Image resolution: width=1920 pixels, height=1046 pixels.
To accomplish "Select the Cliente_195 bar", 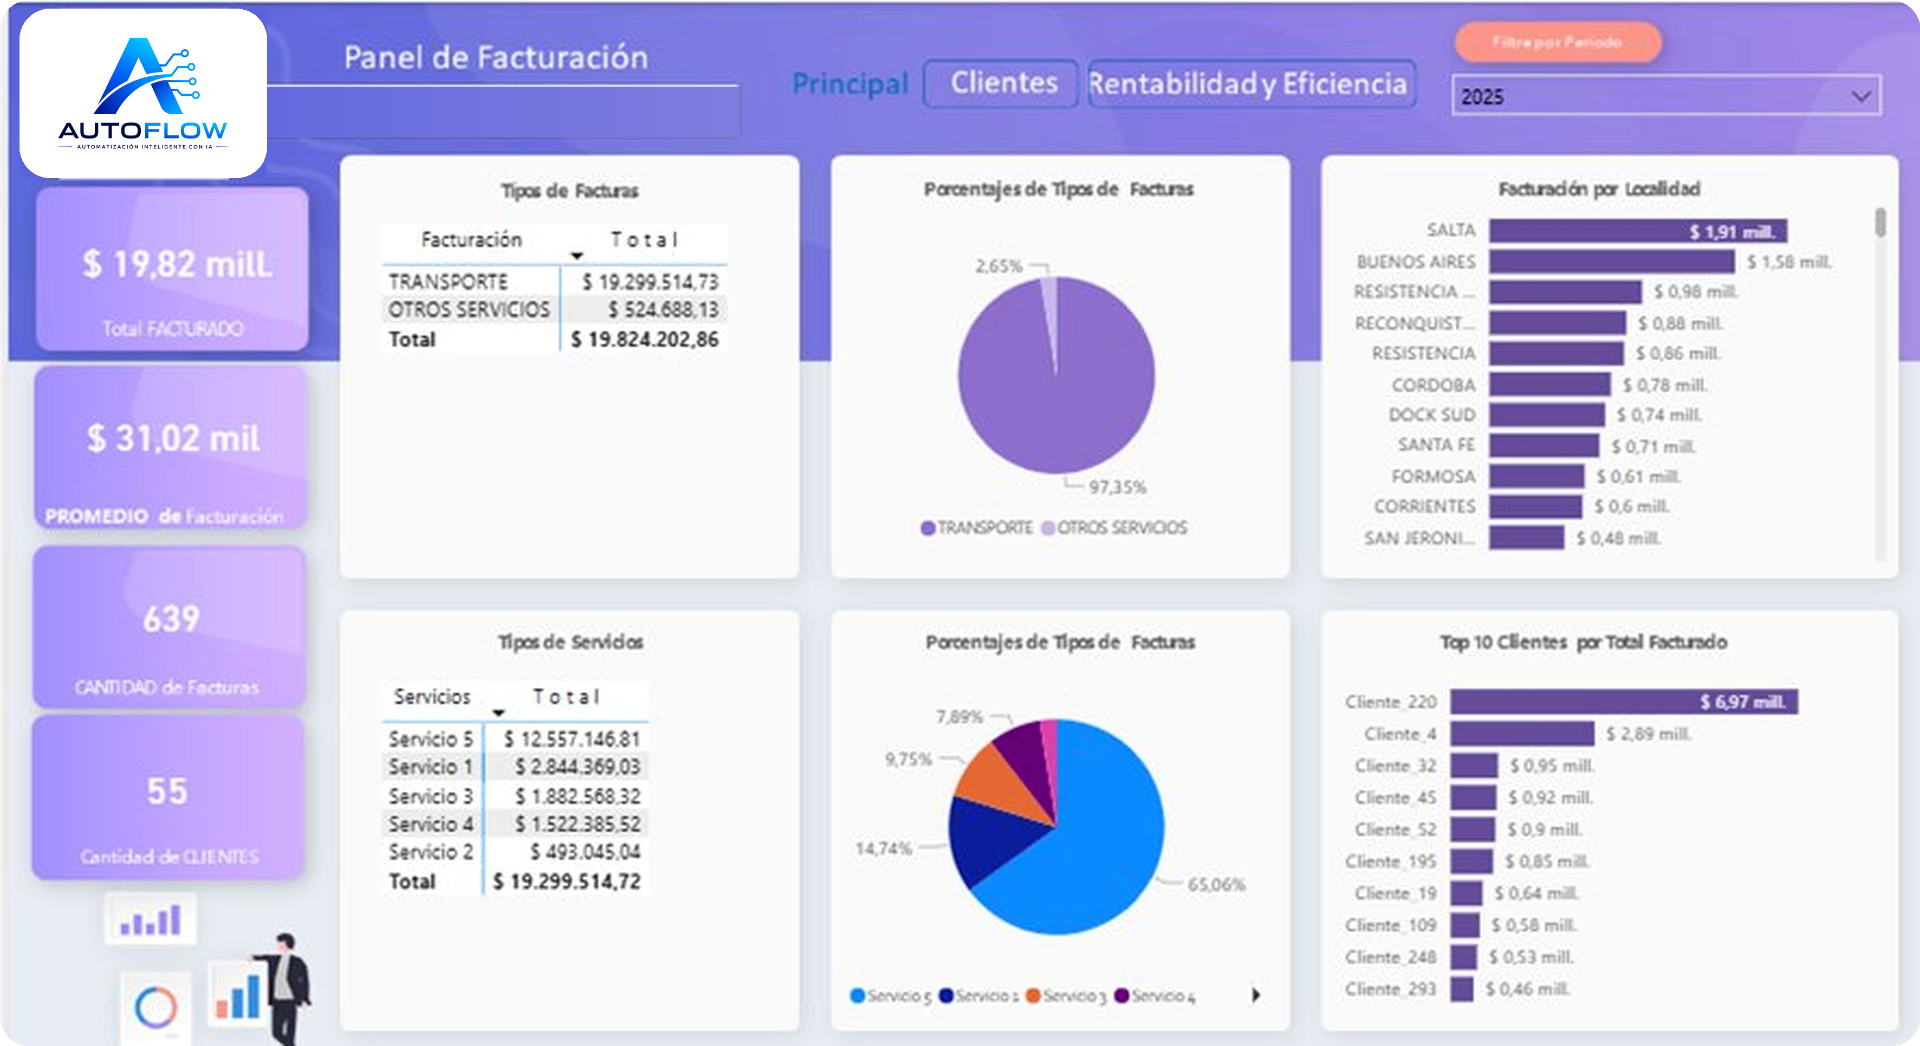I will [1472, 862].
